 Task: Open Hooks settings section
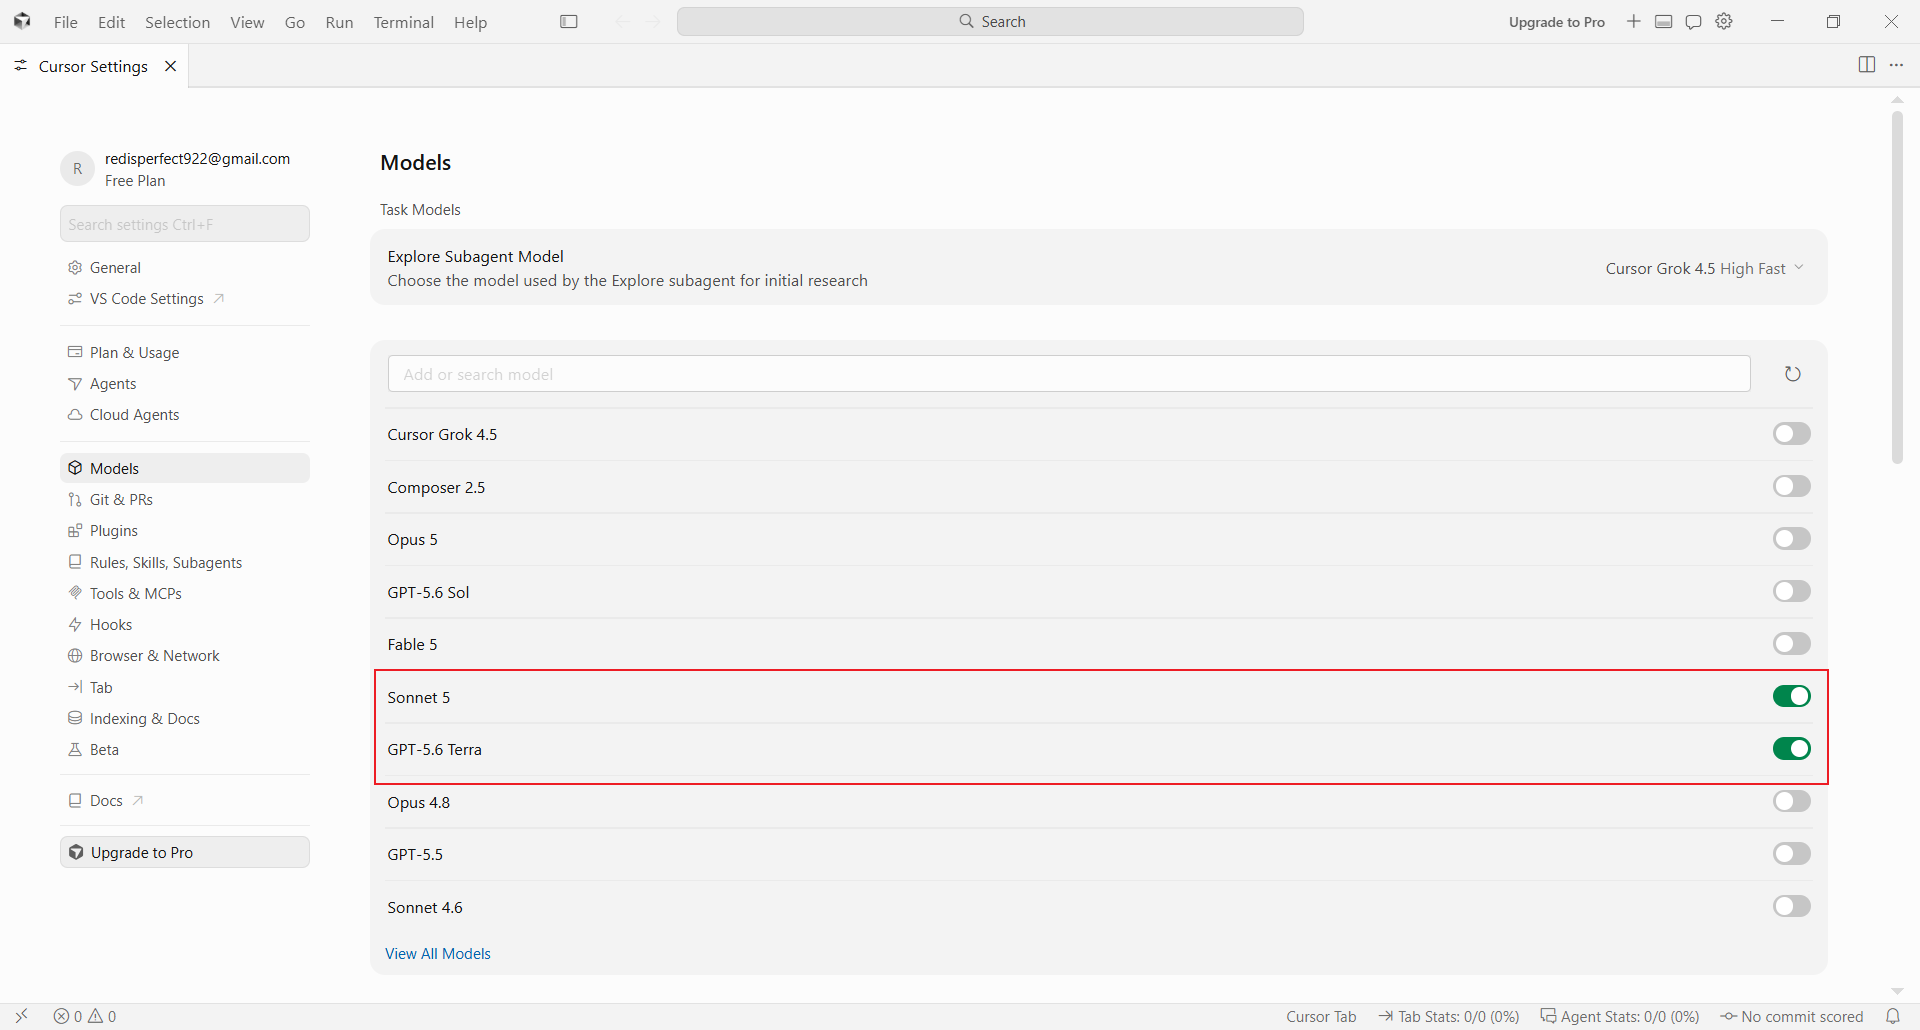(185, 625)
